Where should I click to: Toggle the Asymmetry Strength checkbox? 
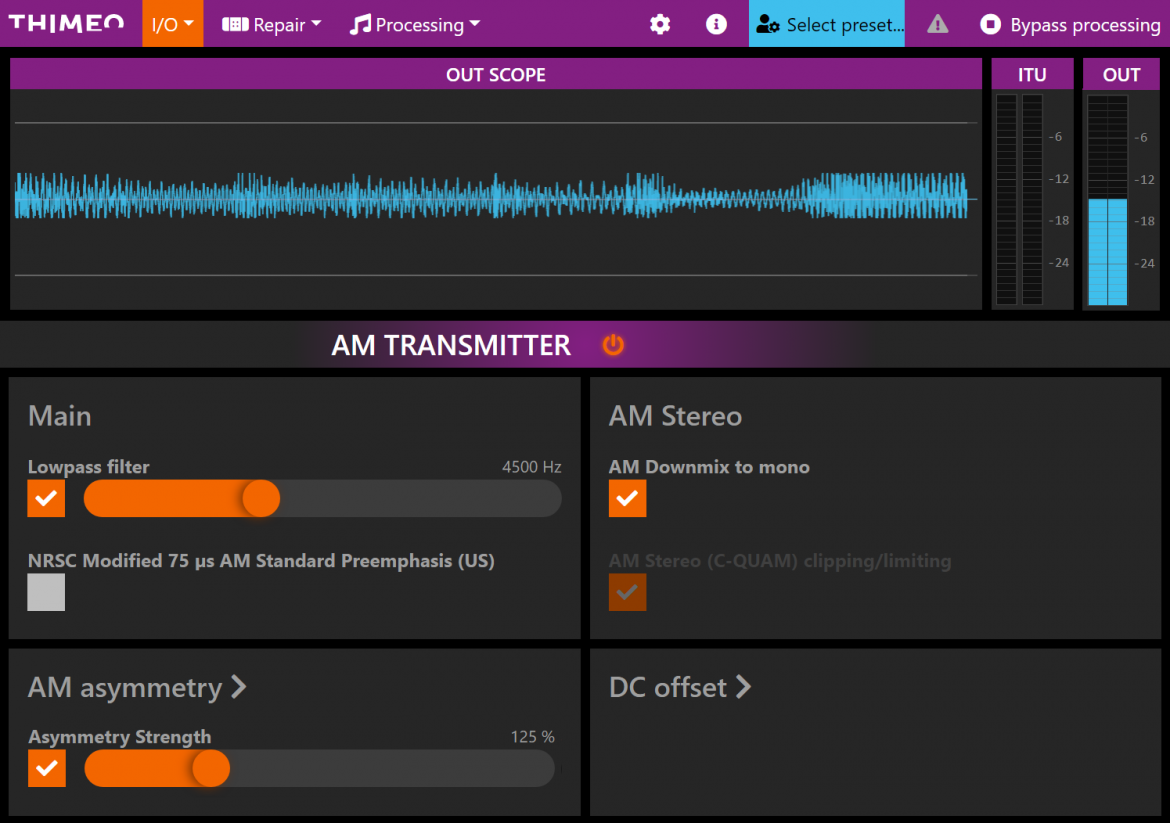click(46, 768)
